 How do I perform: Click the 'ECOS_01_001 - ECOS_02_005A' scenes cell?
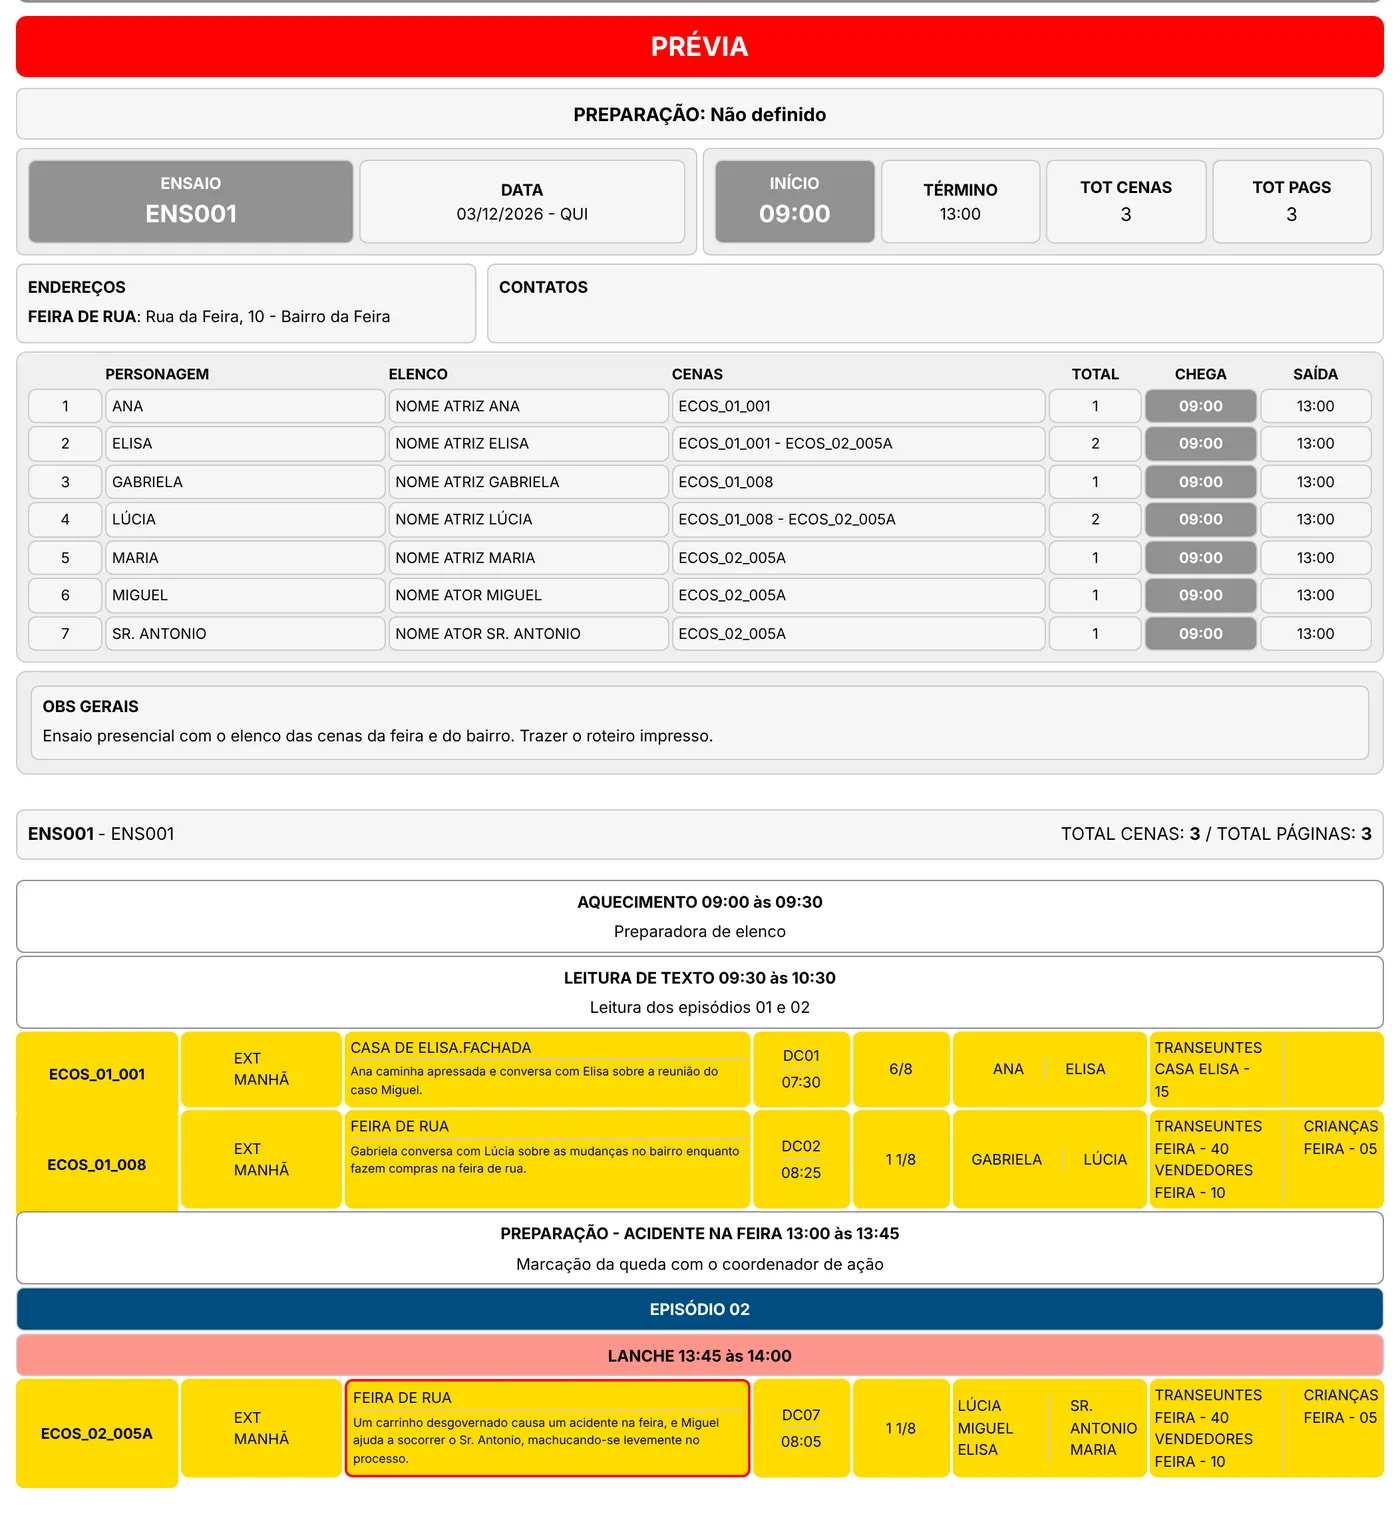858,443
